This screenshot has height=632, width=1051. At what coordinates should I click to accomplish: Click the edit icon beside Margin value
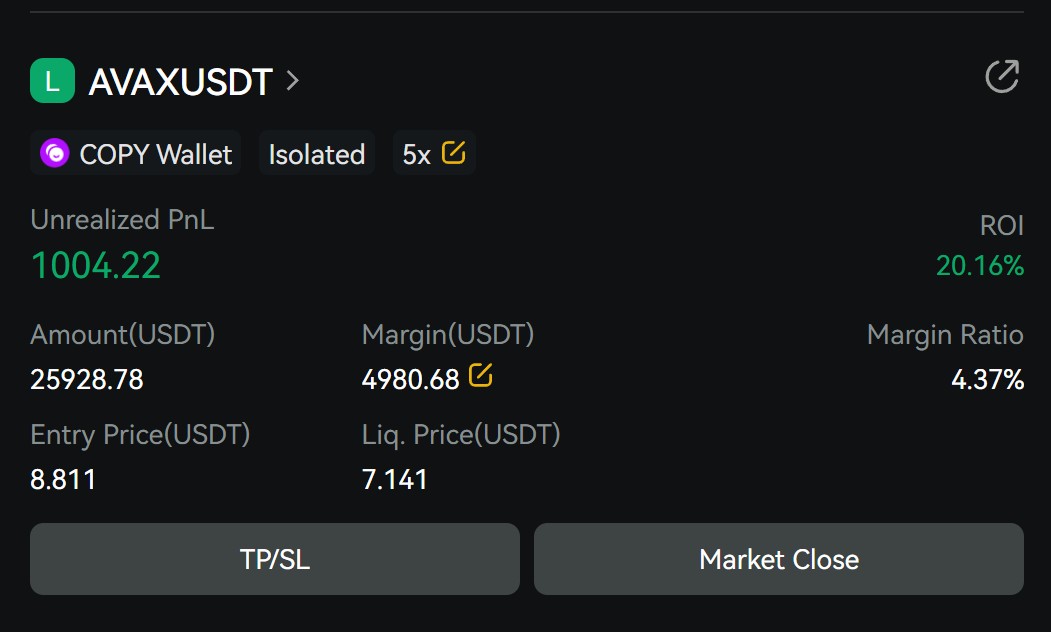pyautogui.click(x=481, y=377)
